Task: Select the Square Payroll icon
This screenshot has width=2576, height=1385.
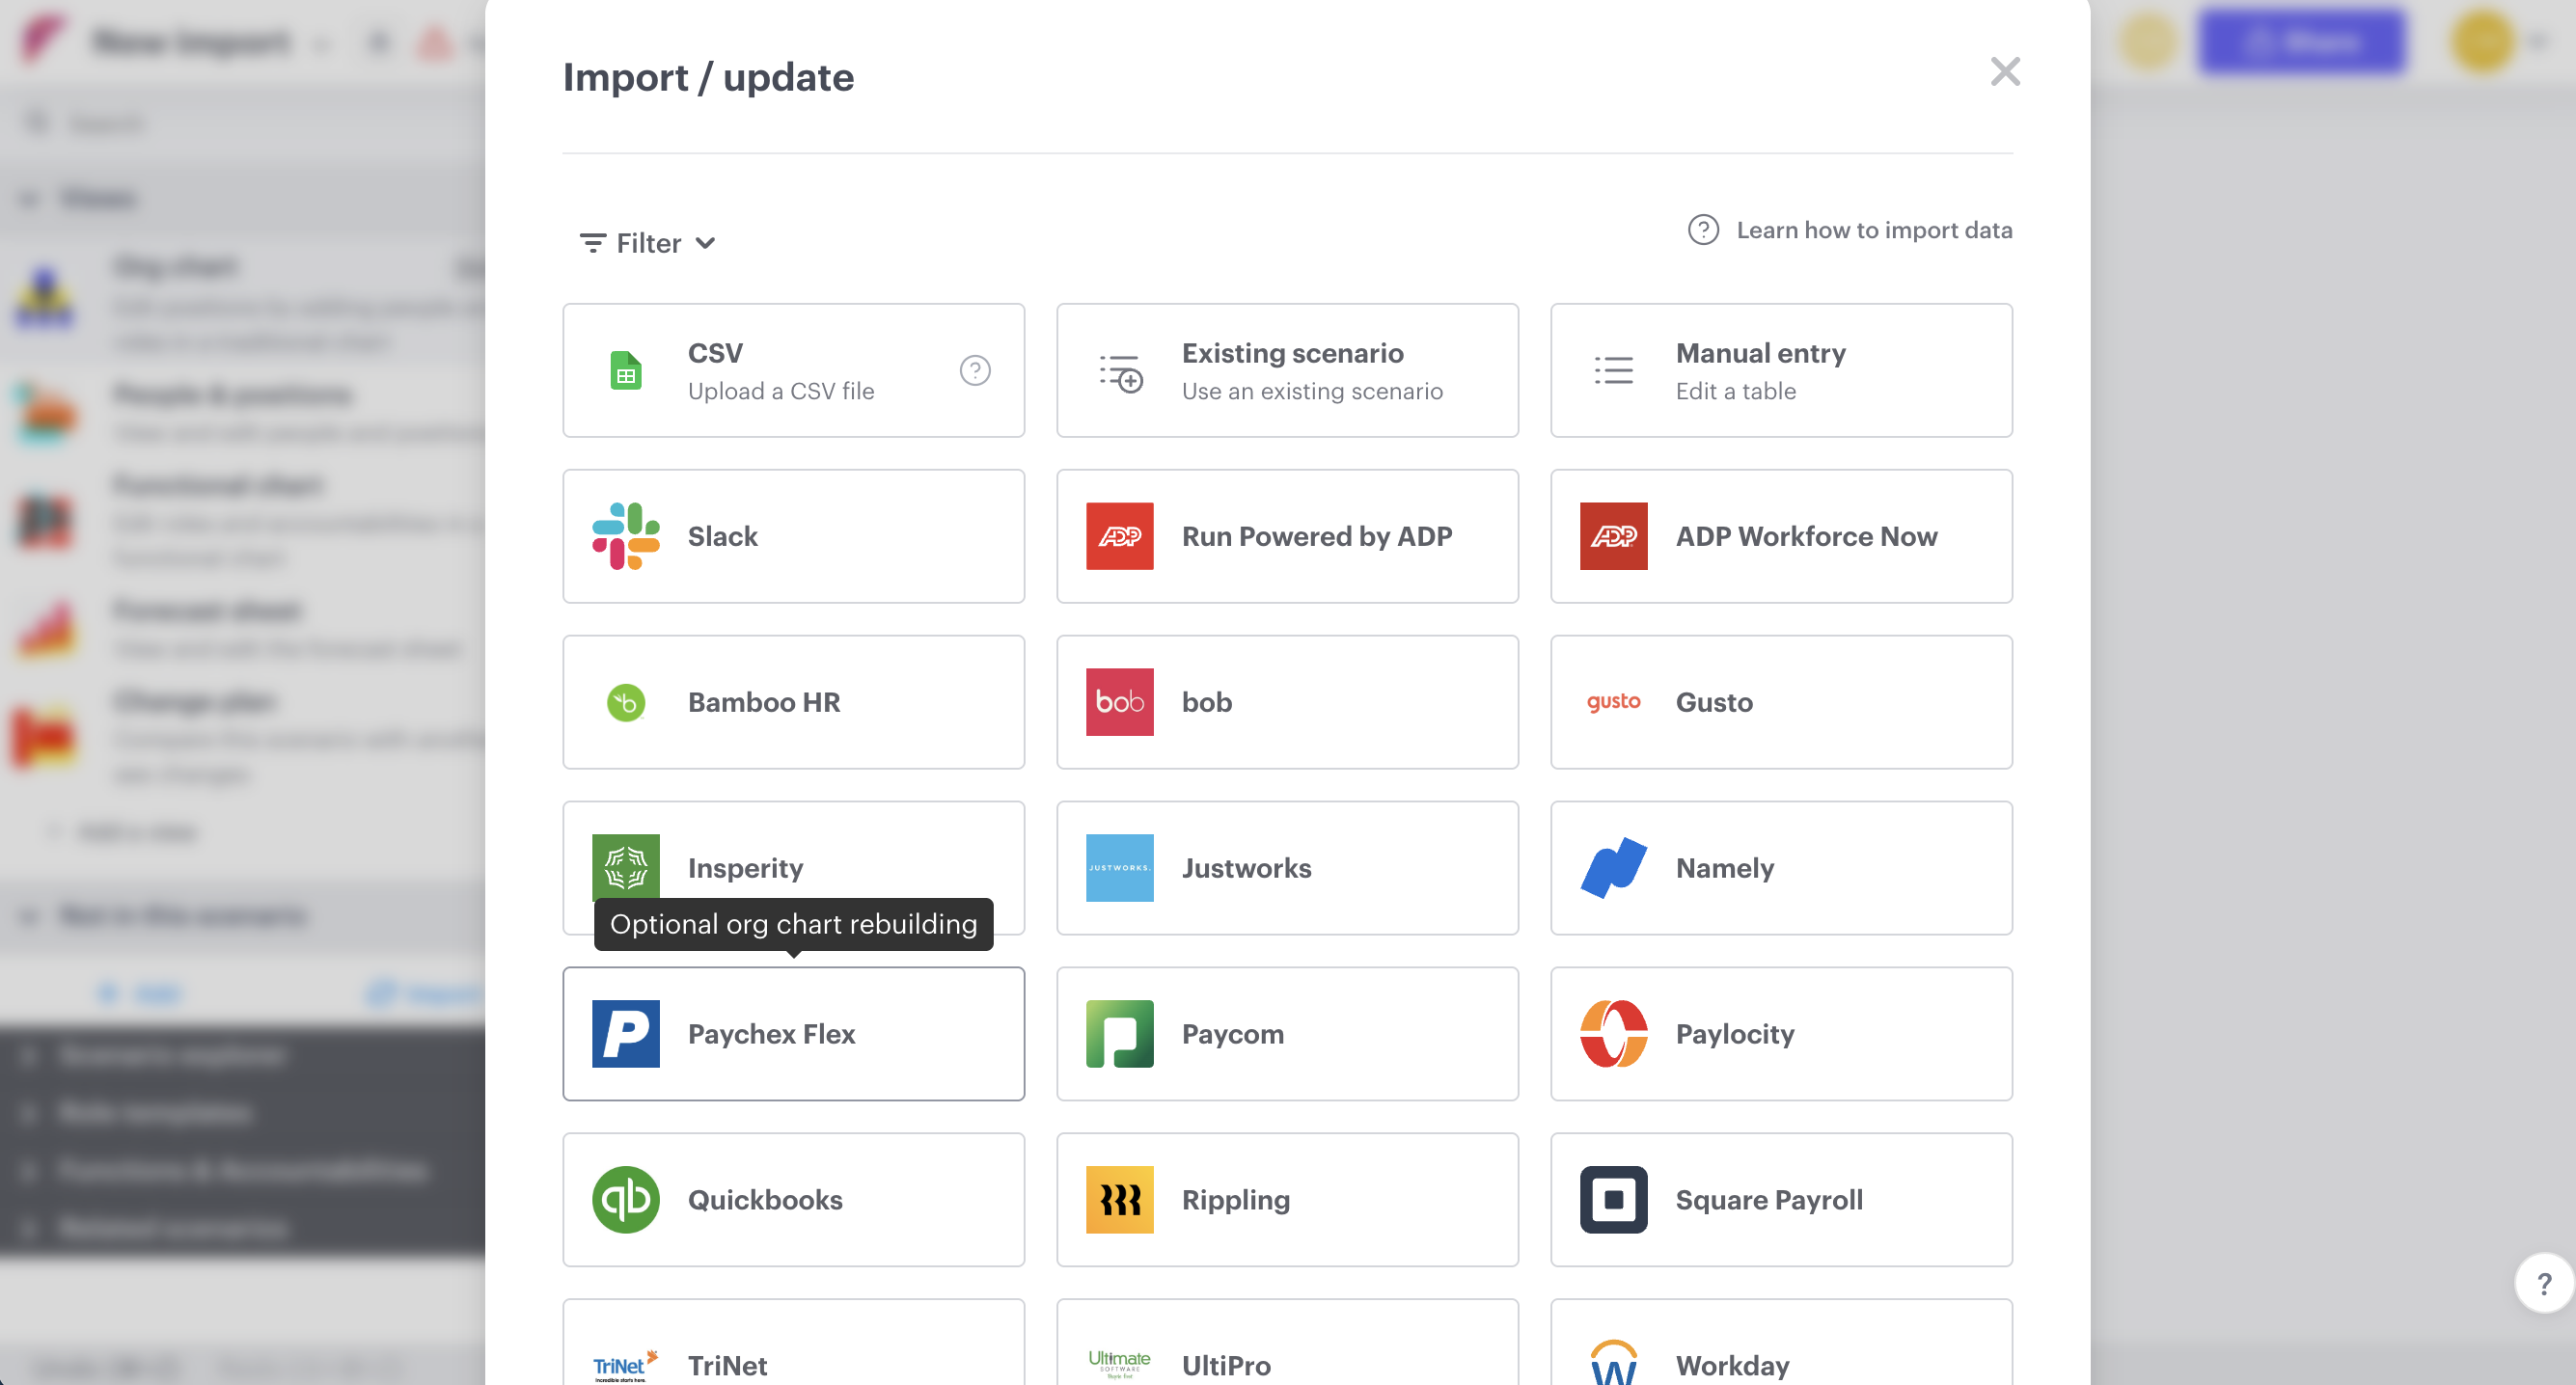Action: (1612, 1200)
